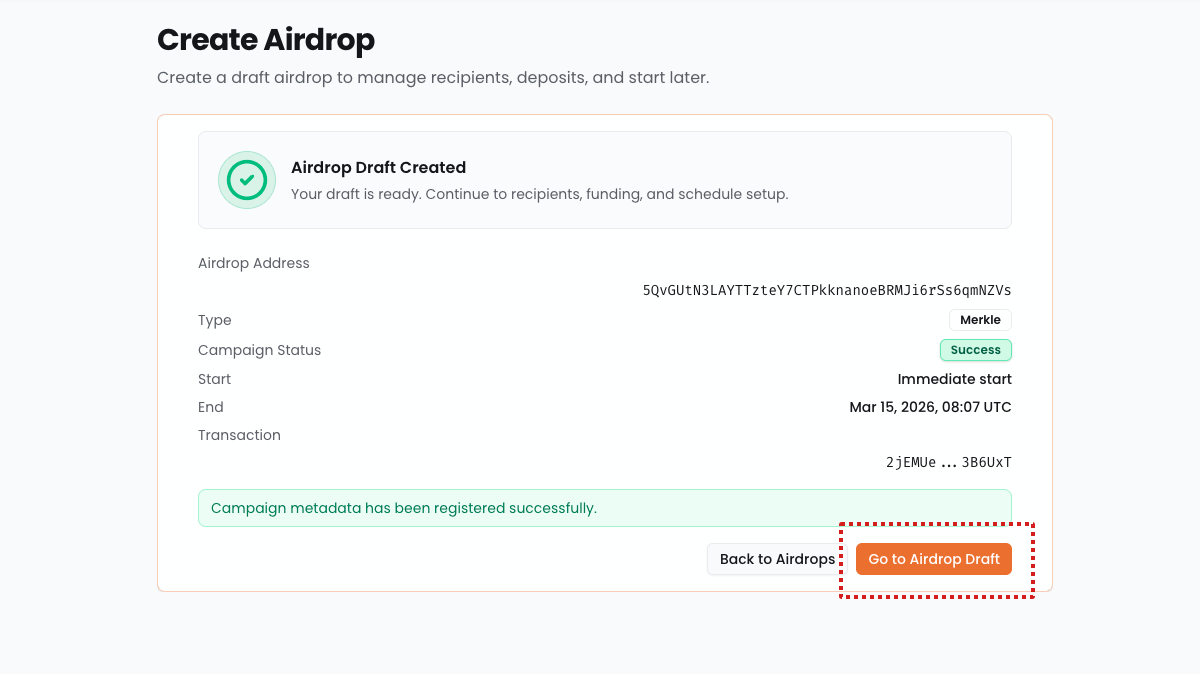Click the Airdrop Draft Created heading
This screenshot has width=1200, height=674.
point(378,167)
